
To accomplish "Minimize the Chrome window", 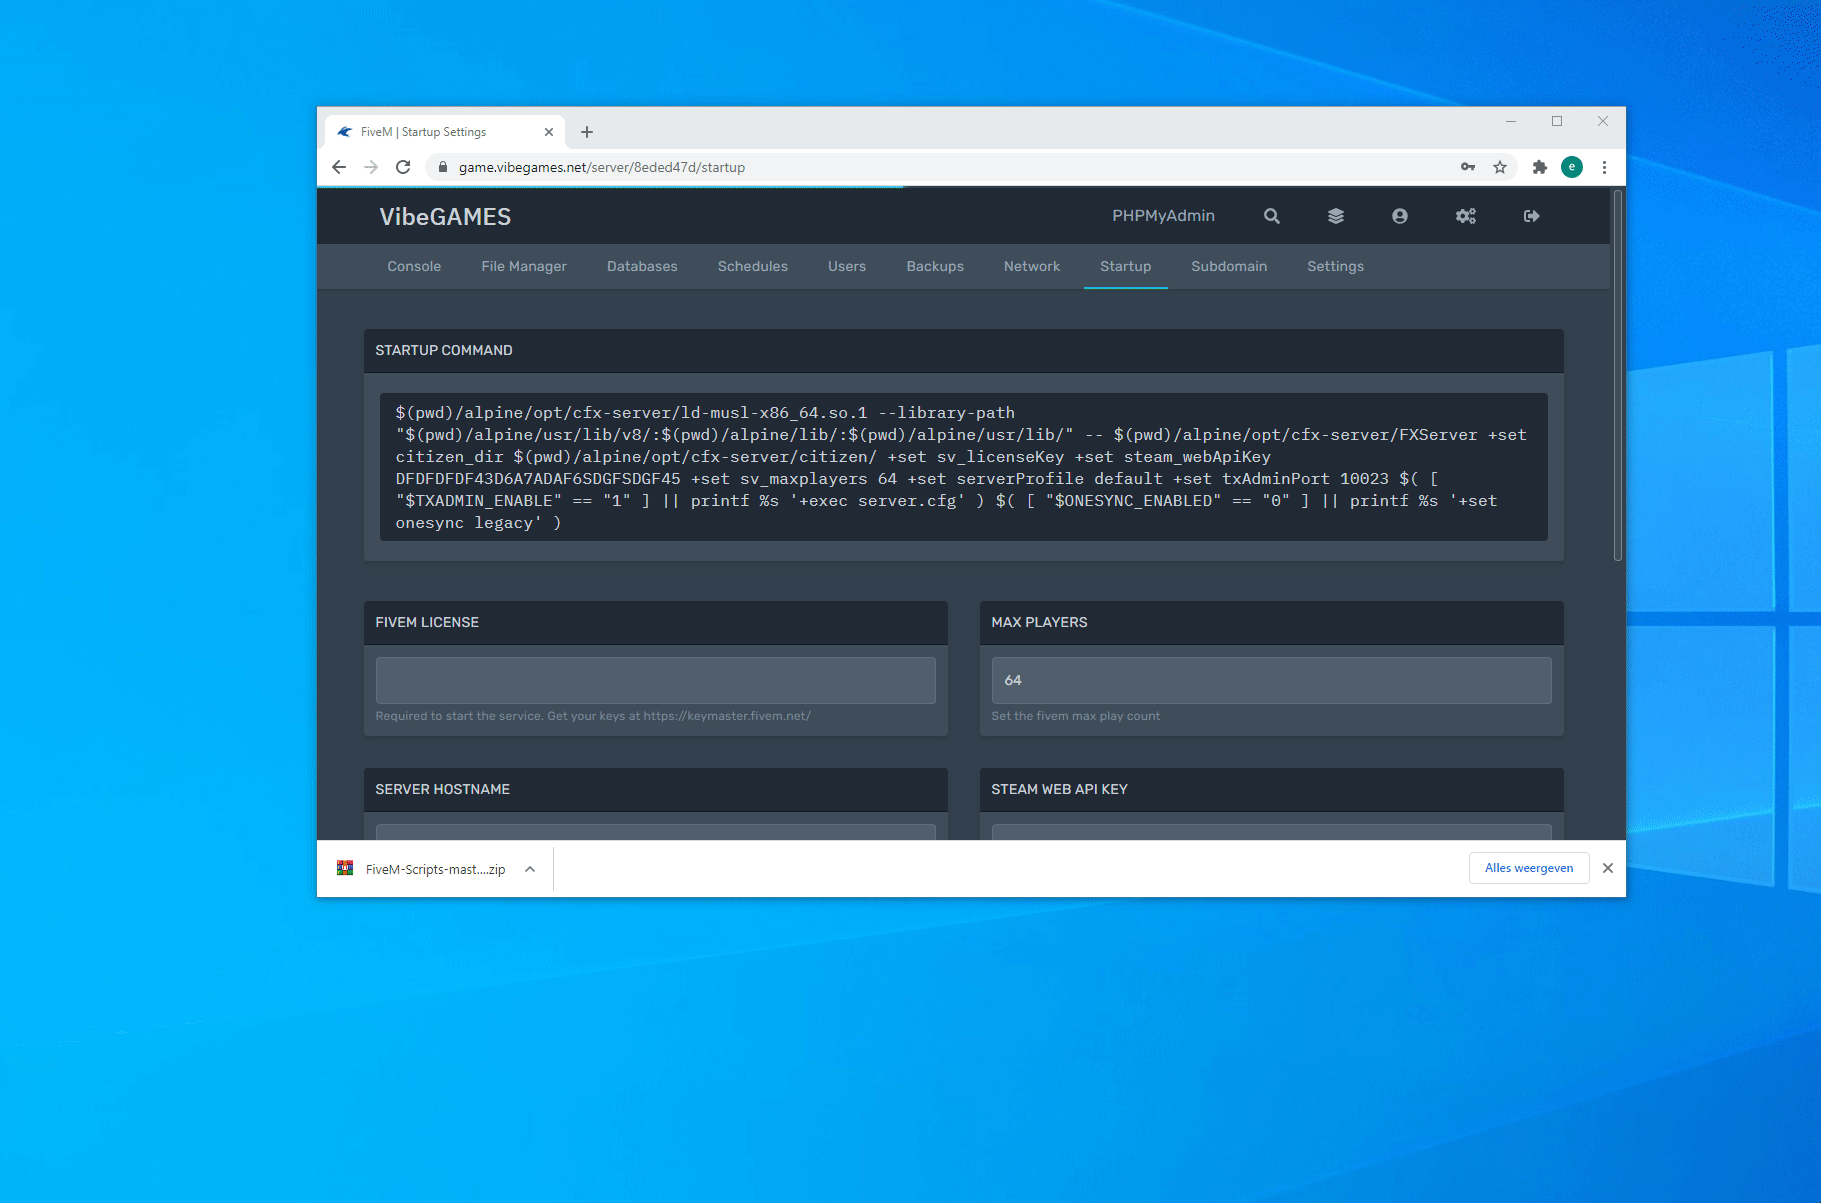I will 1511,121.
